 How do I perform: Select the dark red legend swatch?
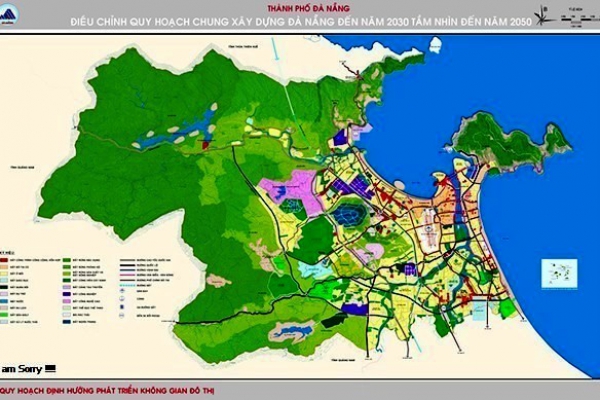coord(4,260)
